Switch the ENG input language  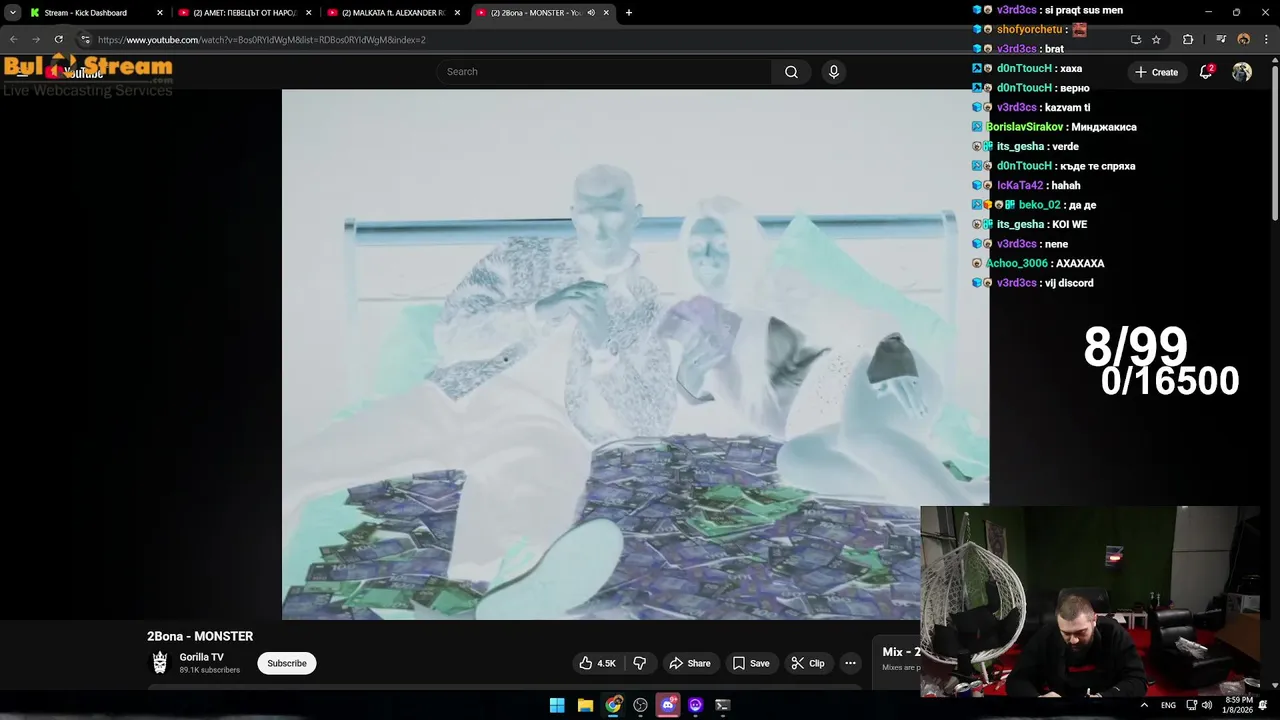coord(1168,706)
